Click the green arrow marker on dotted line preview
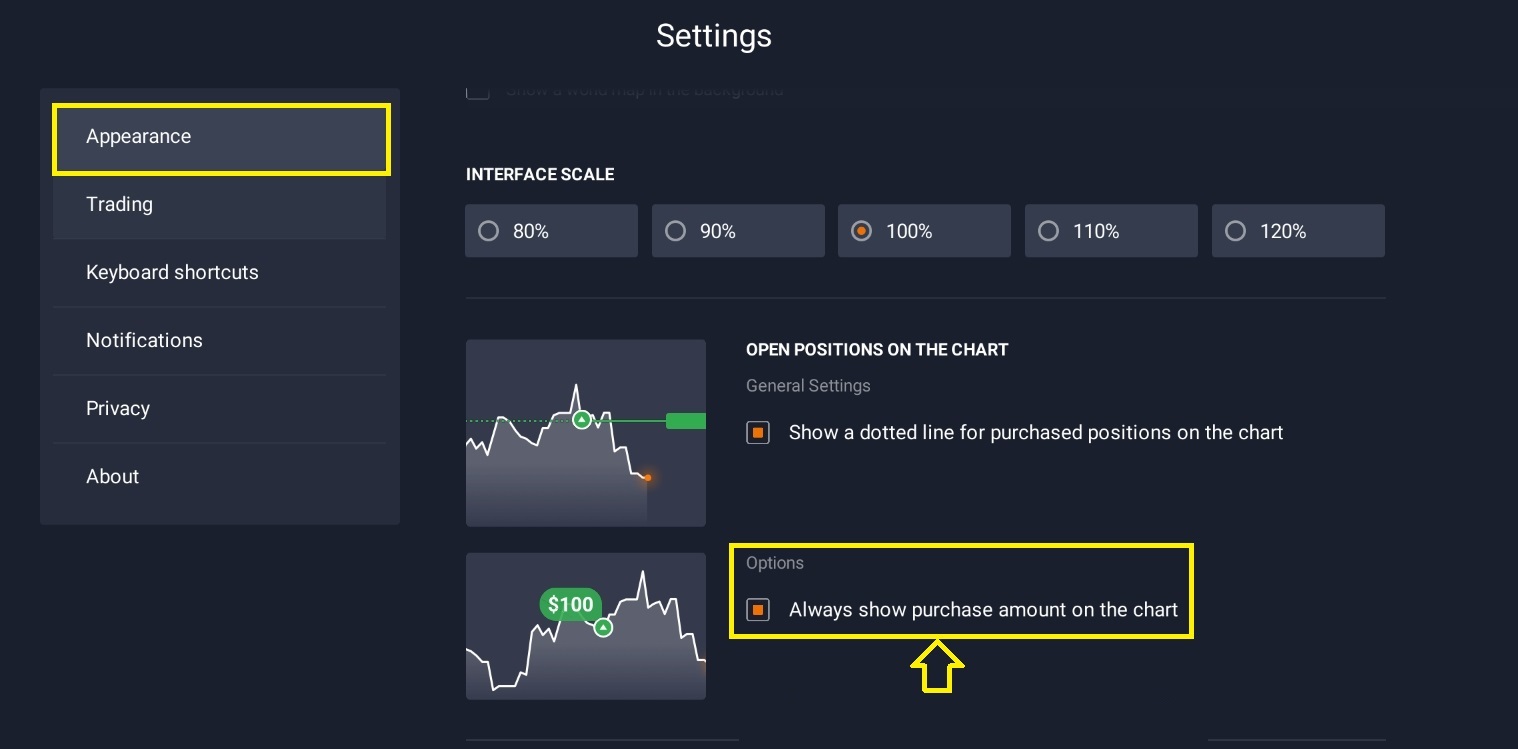This screenshot has height=749, width=1518. click(581, 420)
